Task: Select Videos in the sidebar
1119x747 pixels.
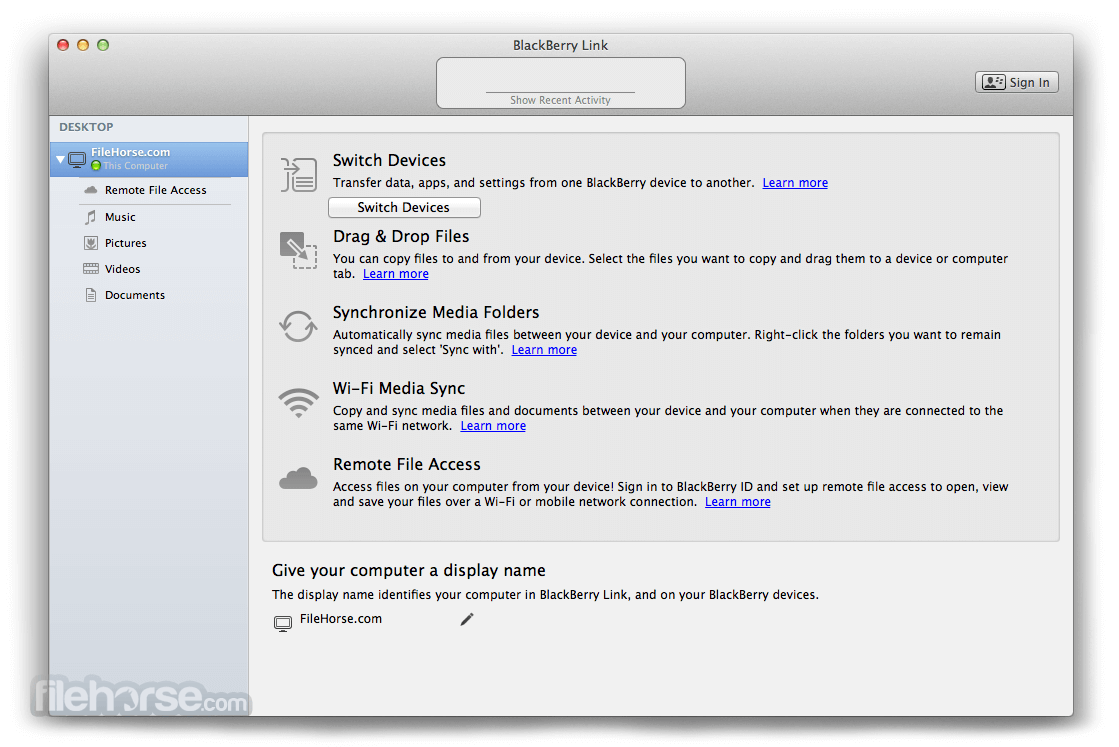Action: pyautogui.click(x=123, y=269)
